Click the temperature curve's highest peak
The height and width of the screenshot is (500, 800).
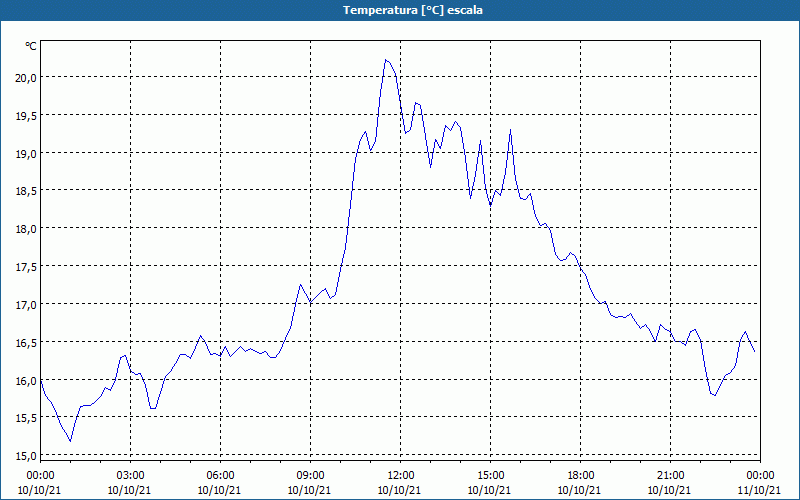coord(386,60)
